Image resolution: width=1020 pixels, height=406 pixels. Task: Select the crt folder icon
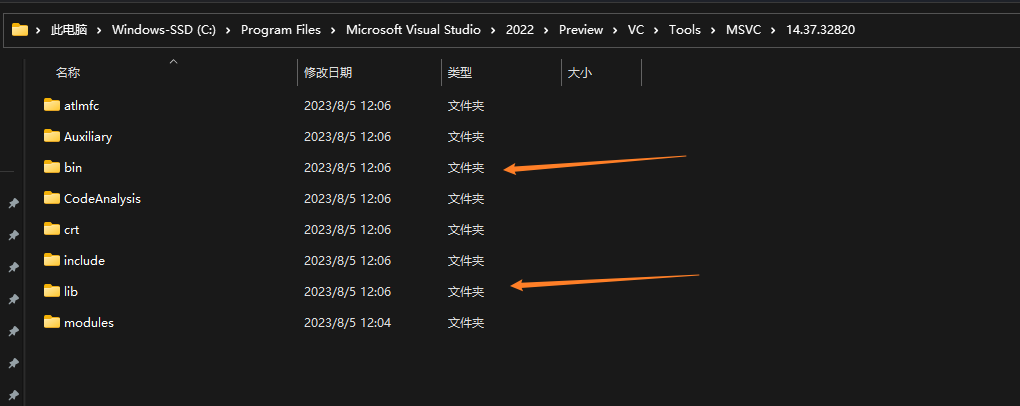52,229
